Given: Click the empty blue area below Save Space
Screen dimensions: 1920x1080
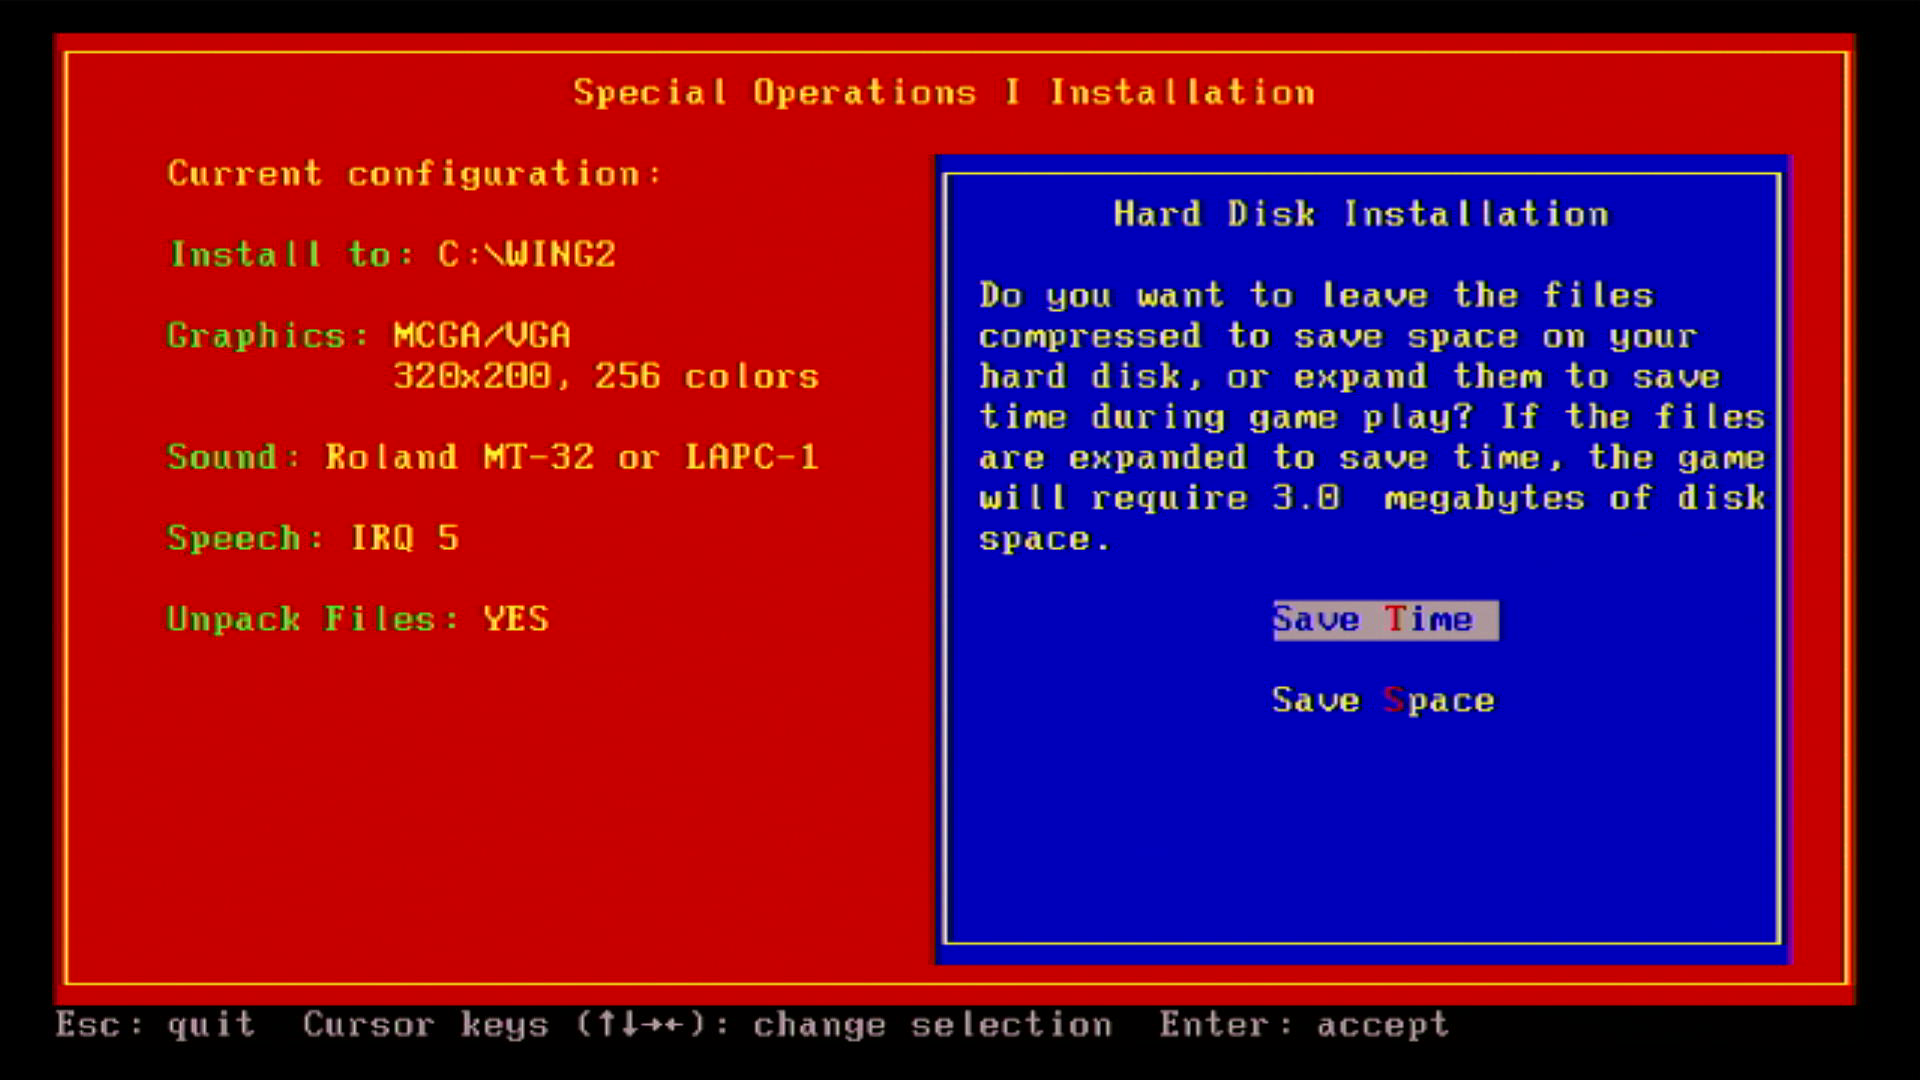Looking at the screenshot, I should click(x=1361, y=830).
